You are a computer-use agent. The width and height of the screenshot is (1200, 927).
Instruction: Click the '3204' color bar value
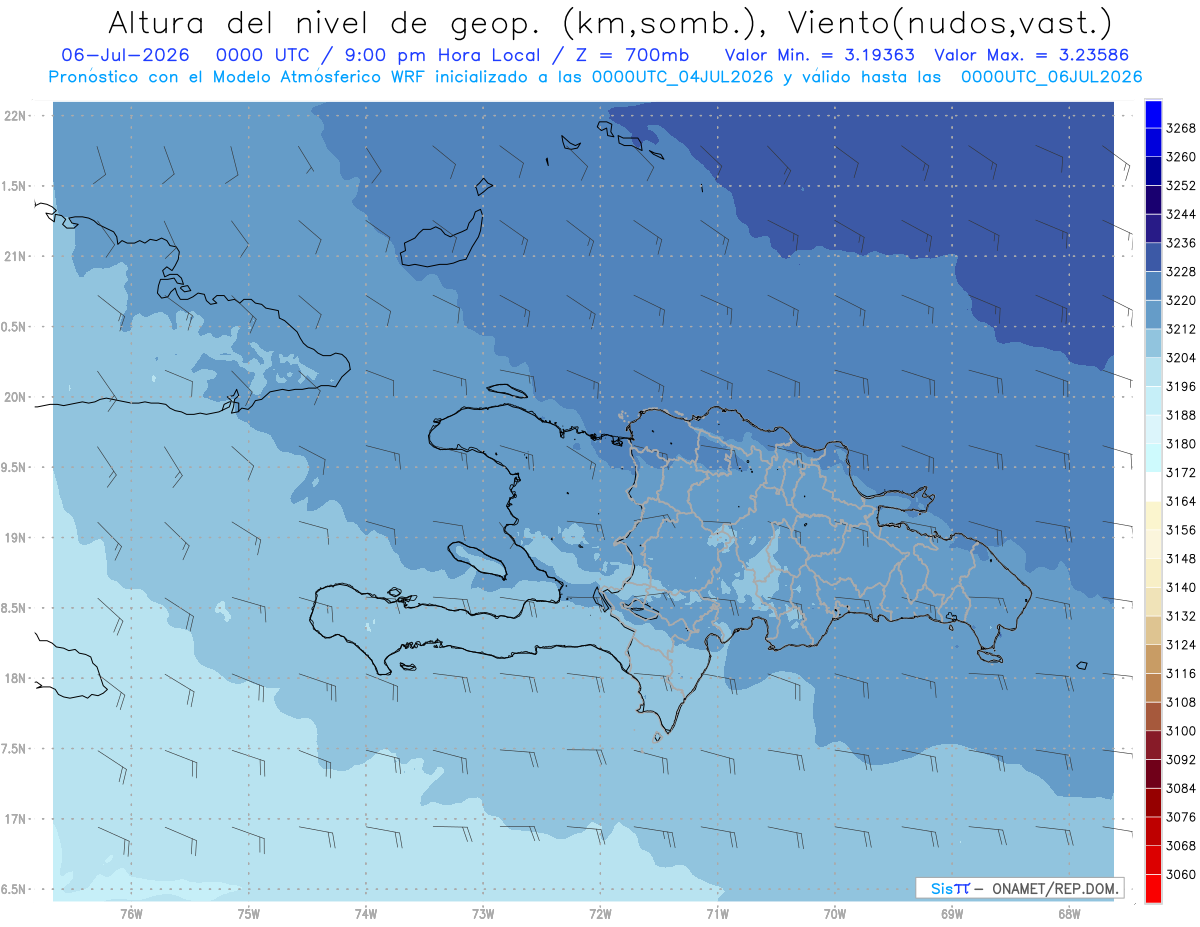(1180, 358)
